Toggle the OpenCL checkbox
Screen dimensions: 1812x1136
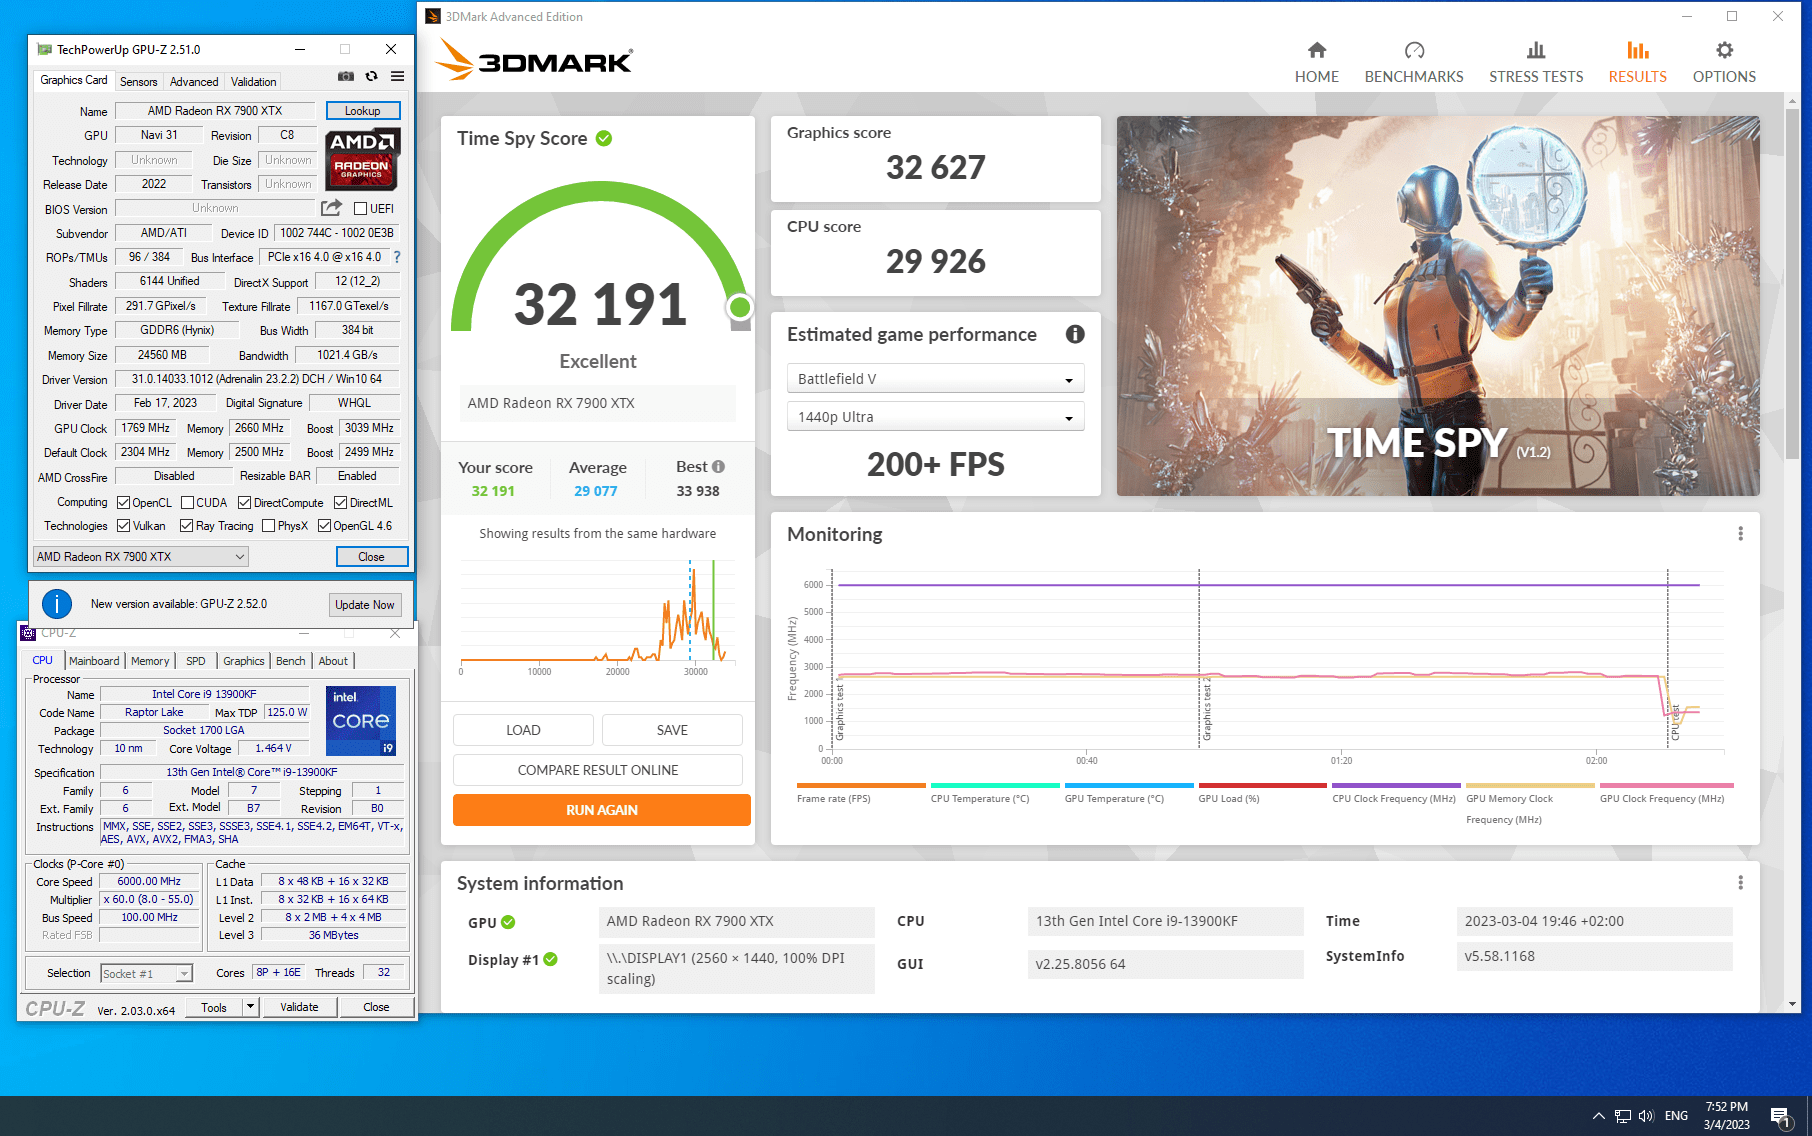[124, 503]
